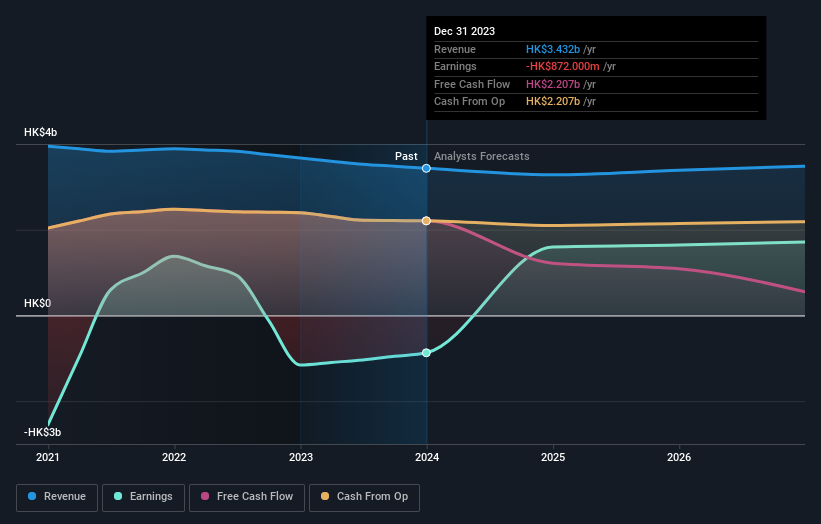
Task: Toggle the Cash From Op legend button
Action: click(364, 497)
